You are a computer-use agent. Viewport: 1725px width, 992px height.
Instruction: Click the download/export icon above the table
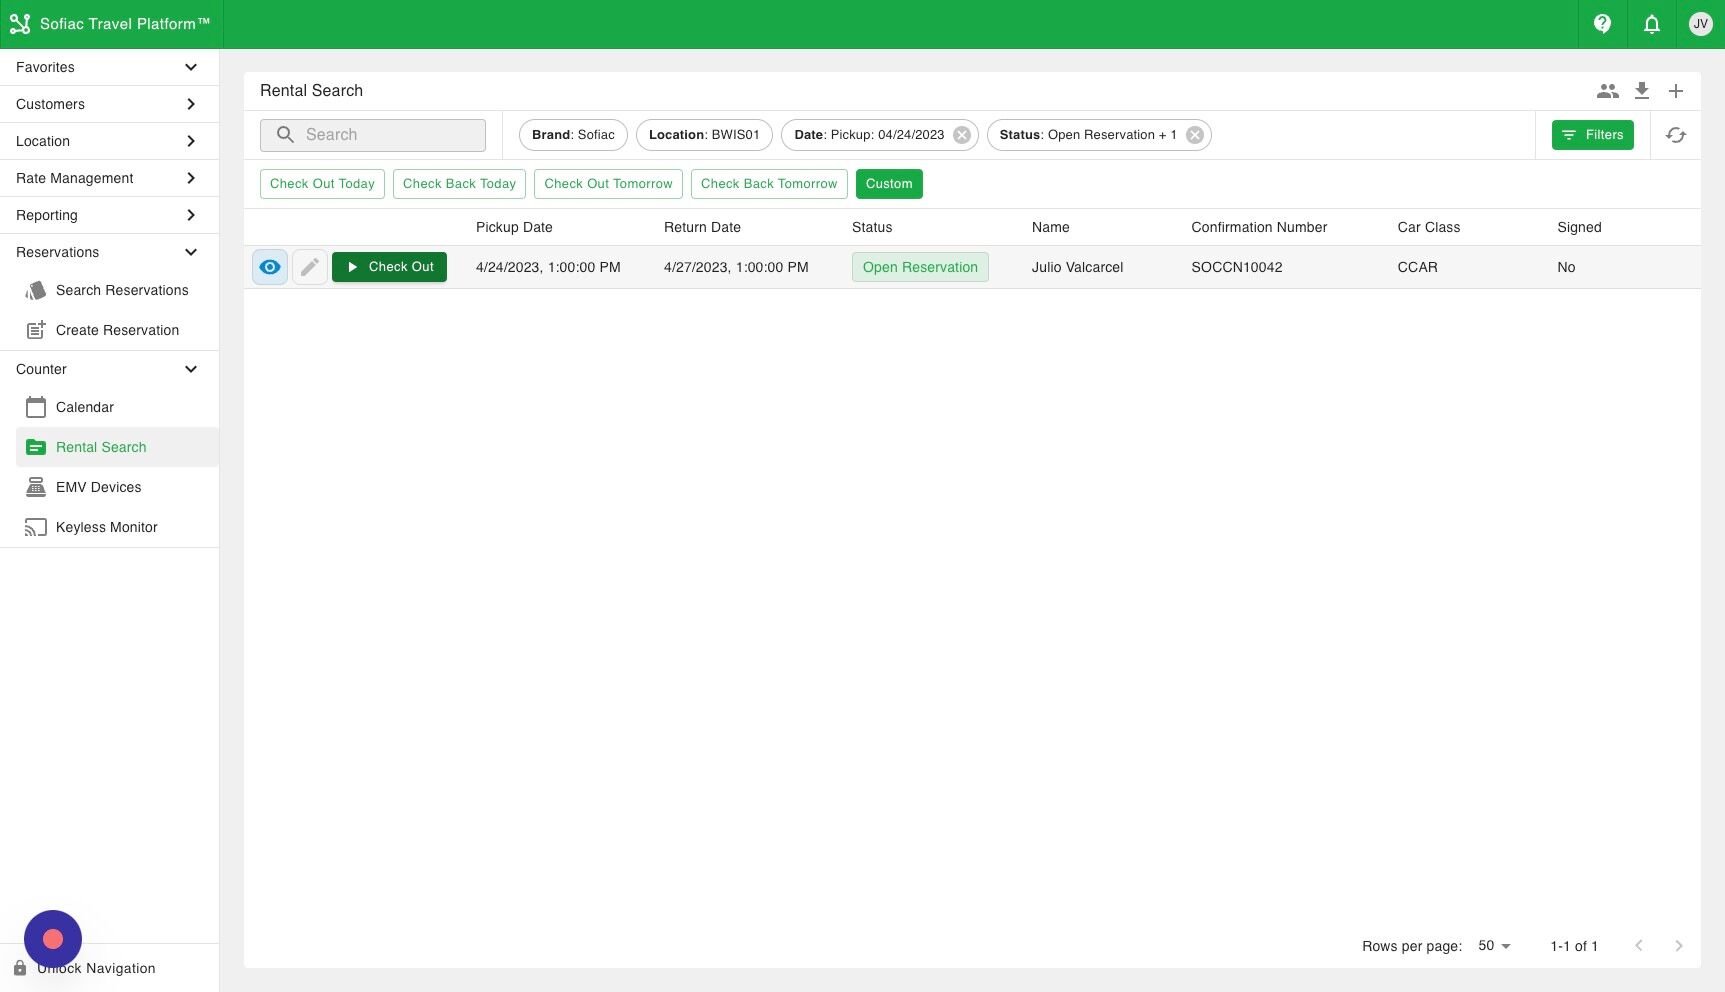coord(1641,90)
